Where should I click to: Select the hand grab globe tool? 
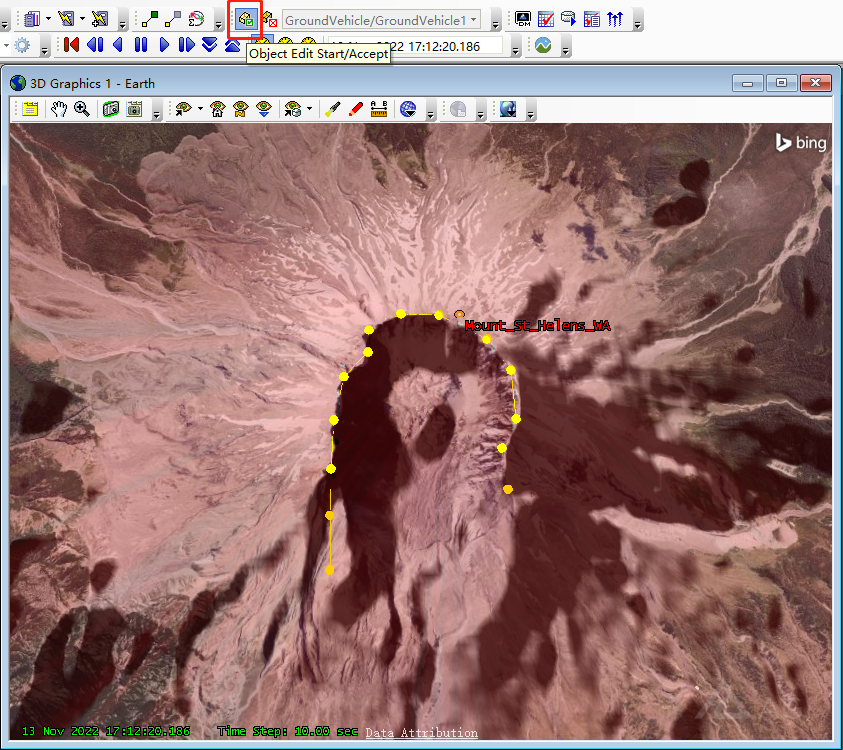[x=59, y=109]
